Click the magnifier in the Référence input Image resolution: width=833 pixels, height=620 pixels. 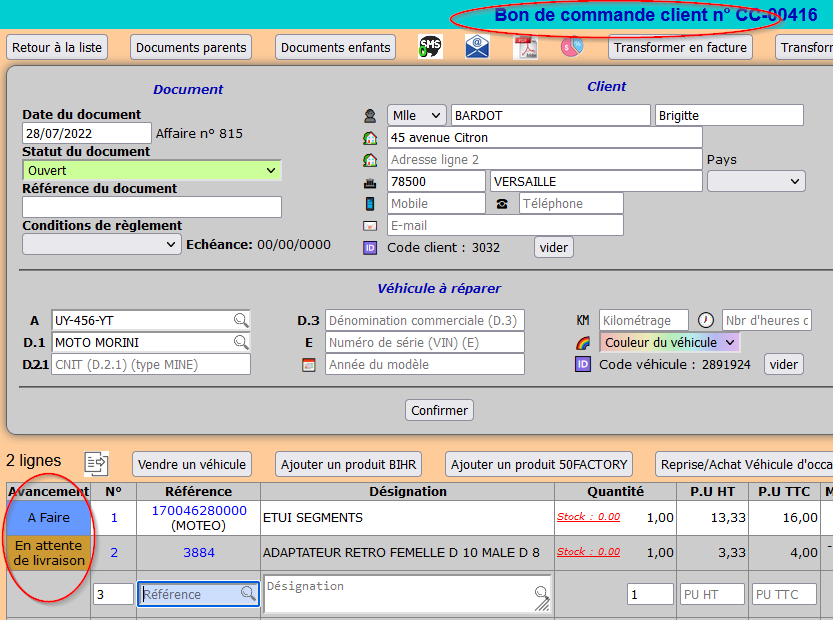pyautogui.click(x=248, y=594)
